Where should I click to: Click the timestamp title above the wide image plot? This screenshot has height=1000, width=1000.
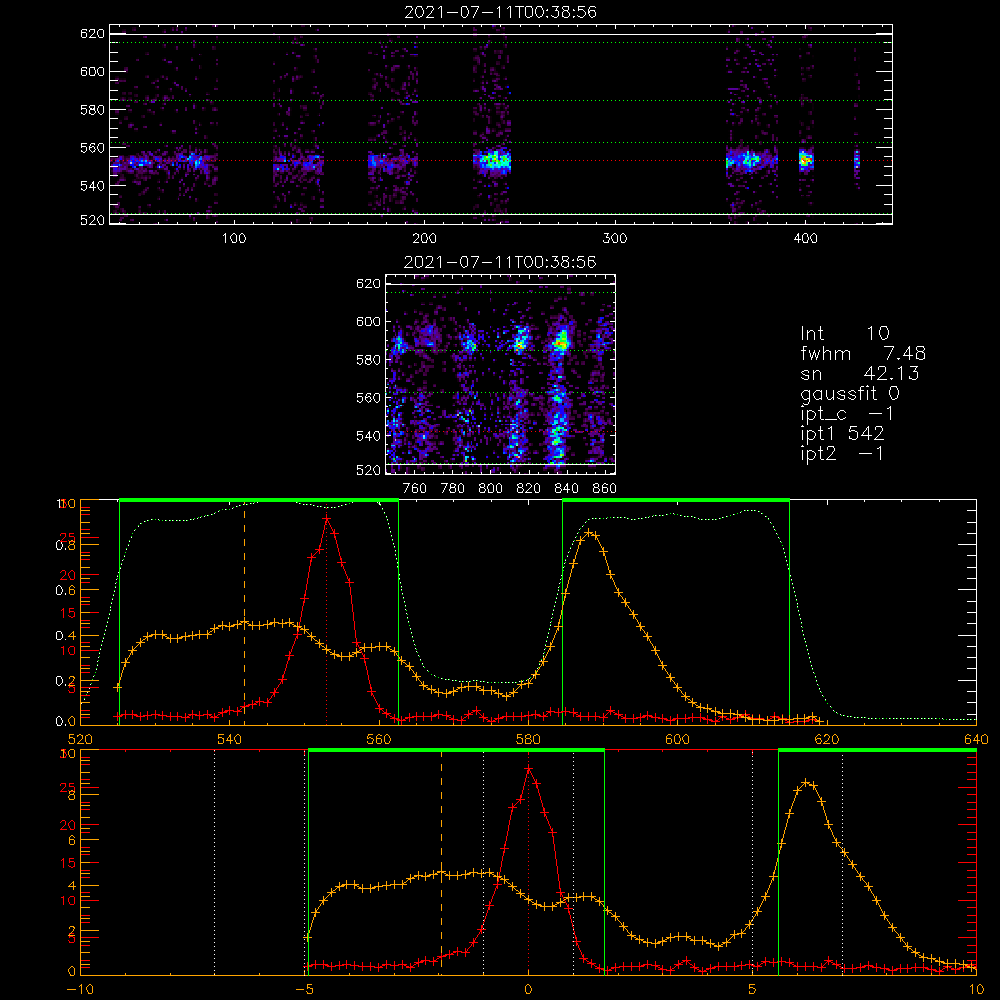(x=500, y=12)
